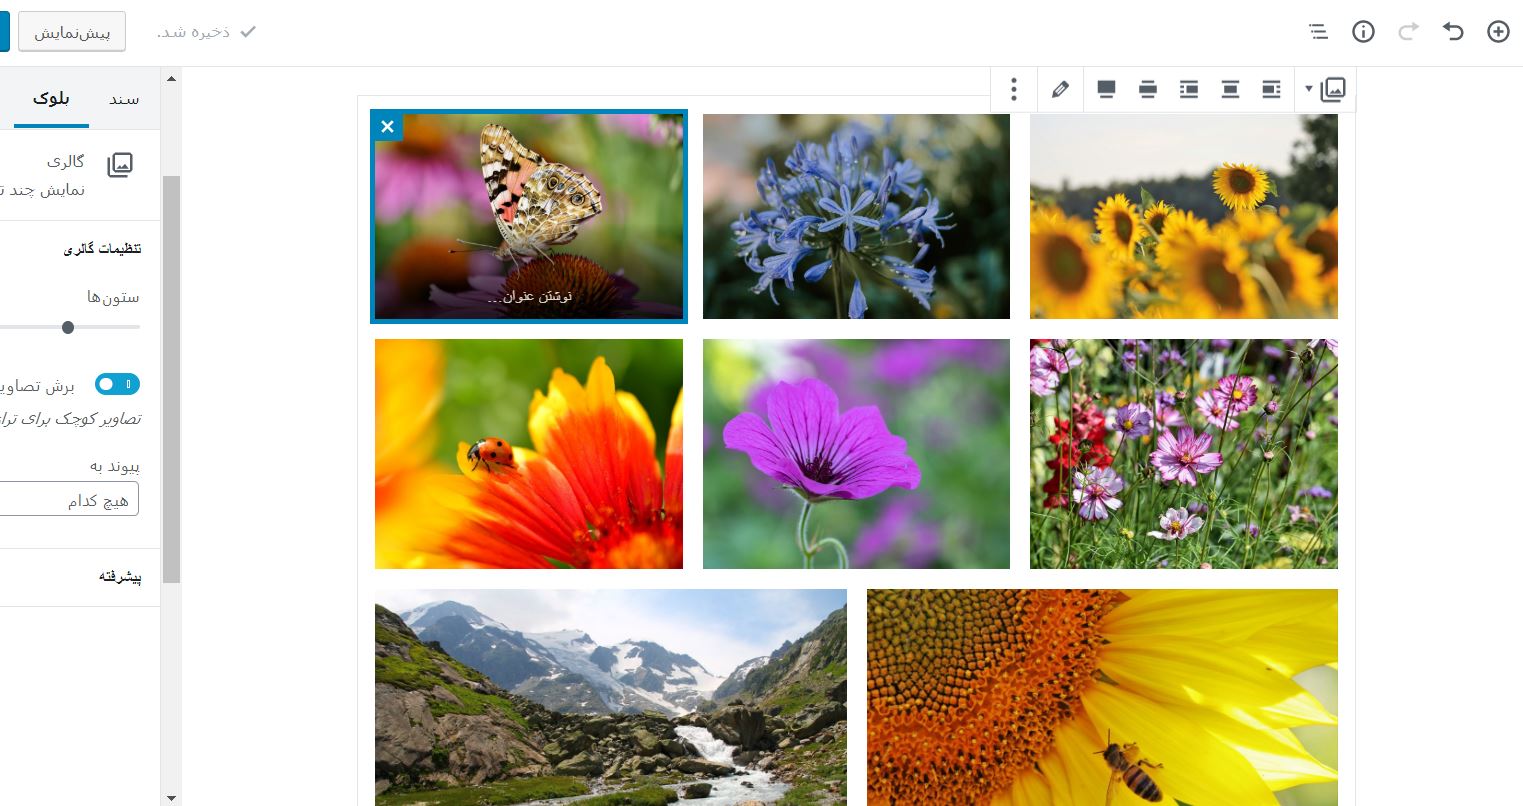Switch to the بلوک block tab
Screen dimensions: 1523x806
[x=51, y=99]
